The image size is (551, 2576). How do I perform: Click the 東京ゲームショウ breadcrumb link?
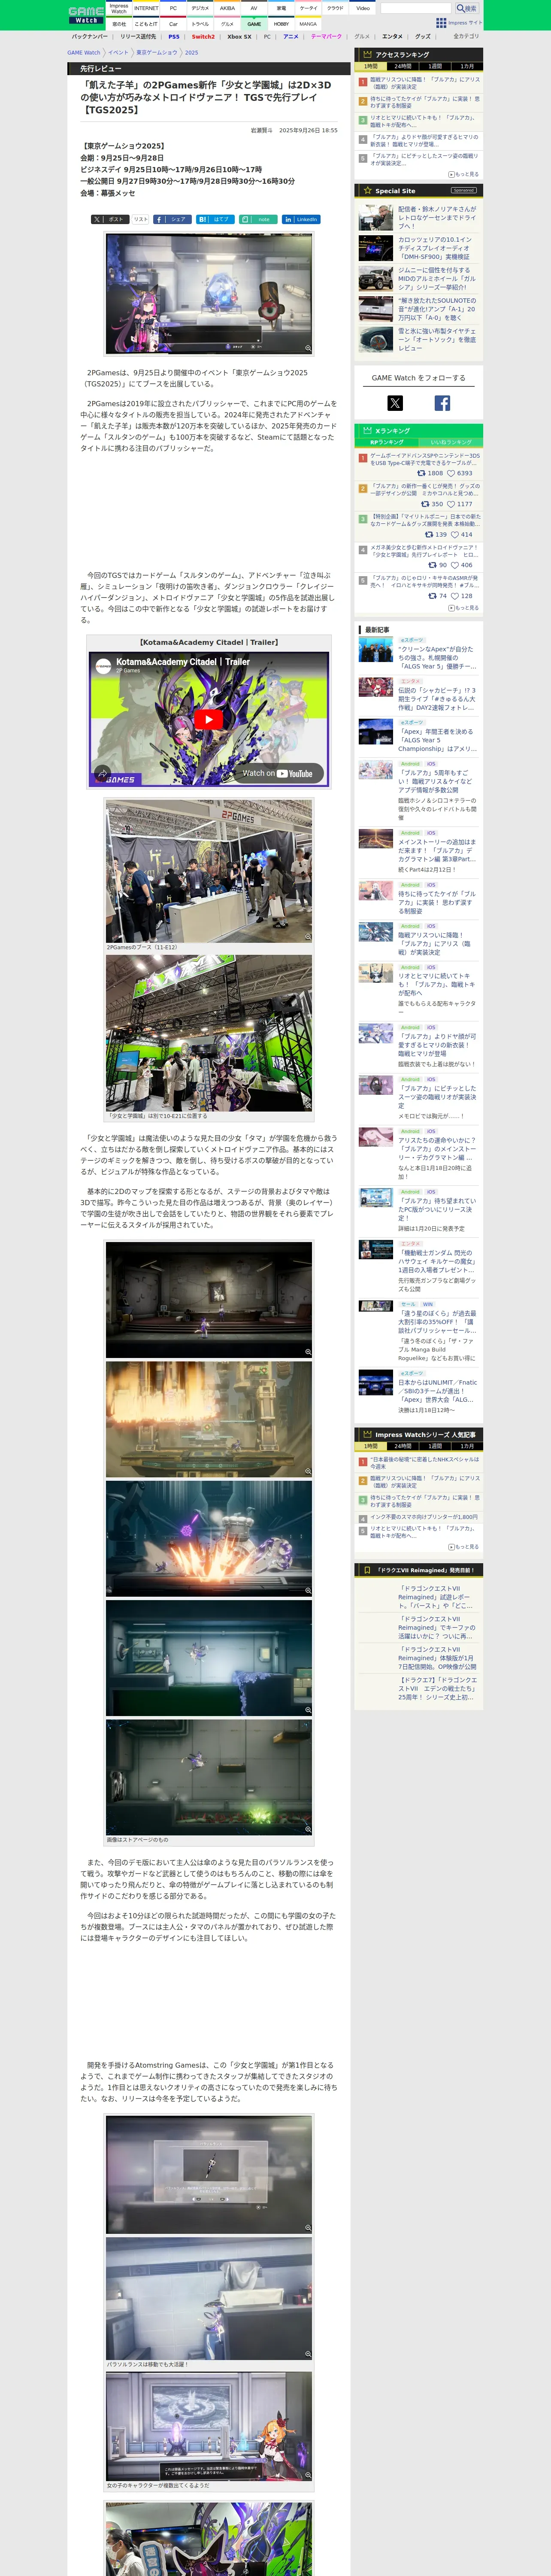(x=157, y=53)
